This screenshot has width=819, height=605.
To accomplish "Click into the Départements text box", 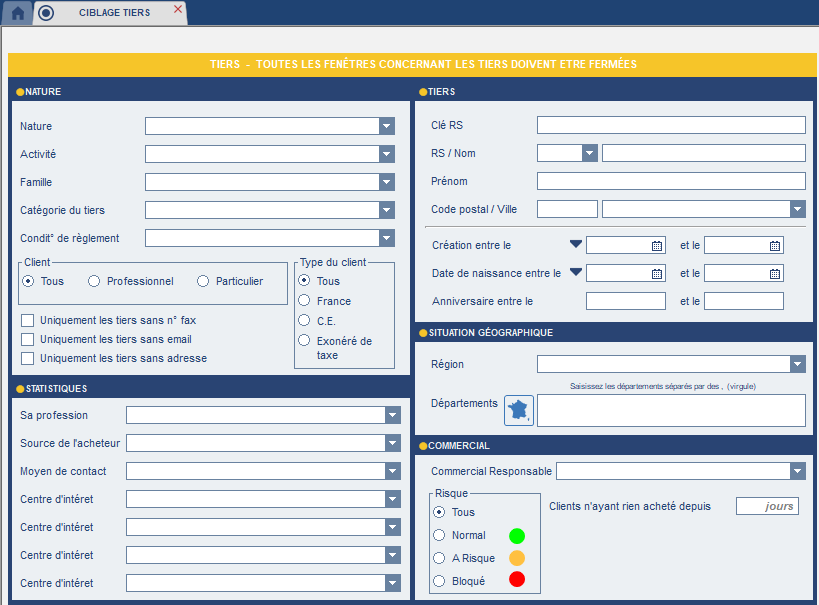I will click(671, 411).
